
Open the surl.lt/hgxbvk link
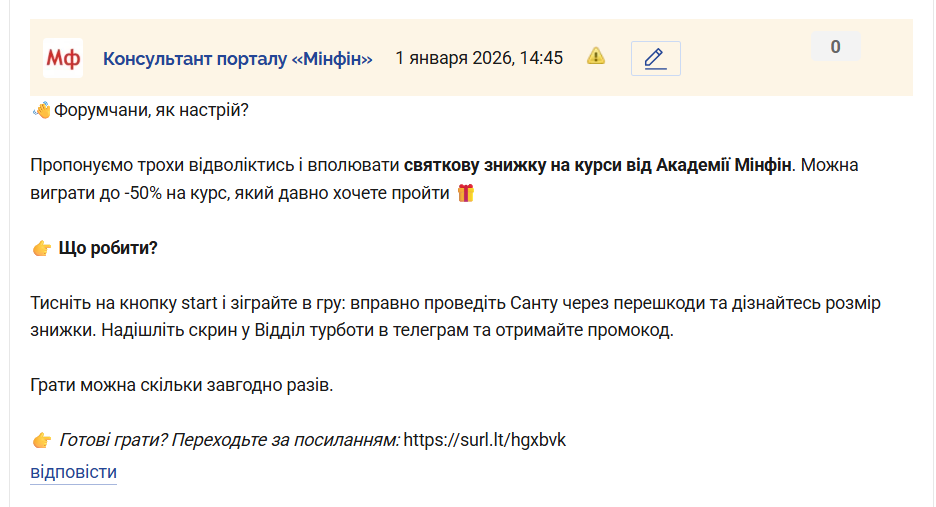[484, 440]
